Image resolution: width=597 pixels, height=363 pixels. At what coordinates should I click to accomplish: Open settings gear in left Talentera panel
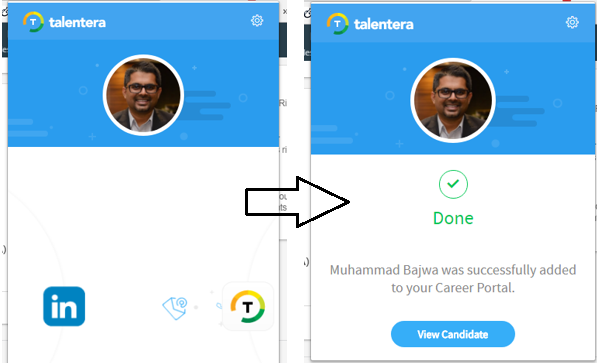[x=257, y=21]
